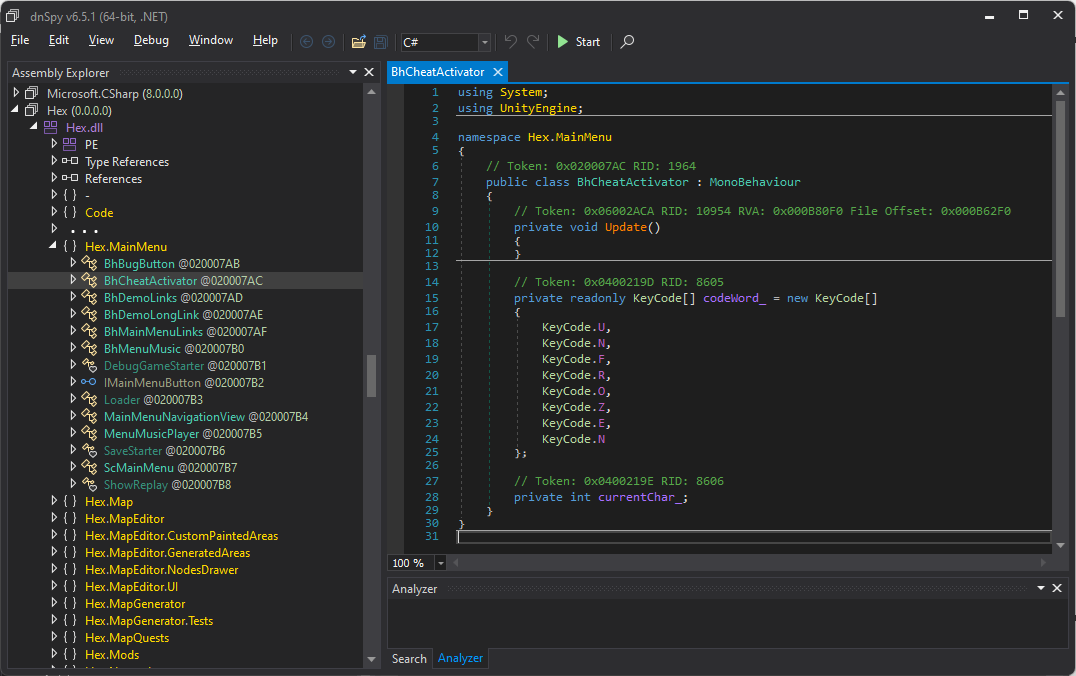The height and width of the screenshot is (676, 1076).
Task: Collapse the Hex.MainMenu namespace node
Action: click(x=54, y=247)
